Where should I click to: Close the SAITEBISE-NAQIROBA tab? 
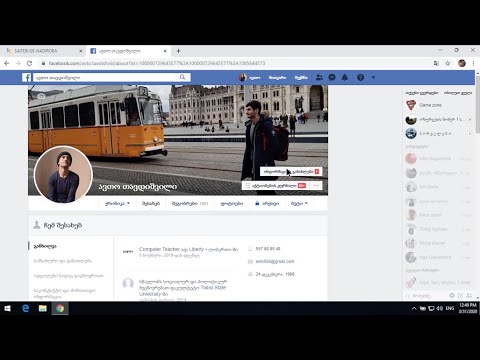(x=81, y=51)
